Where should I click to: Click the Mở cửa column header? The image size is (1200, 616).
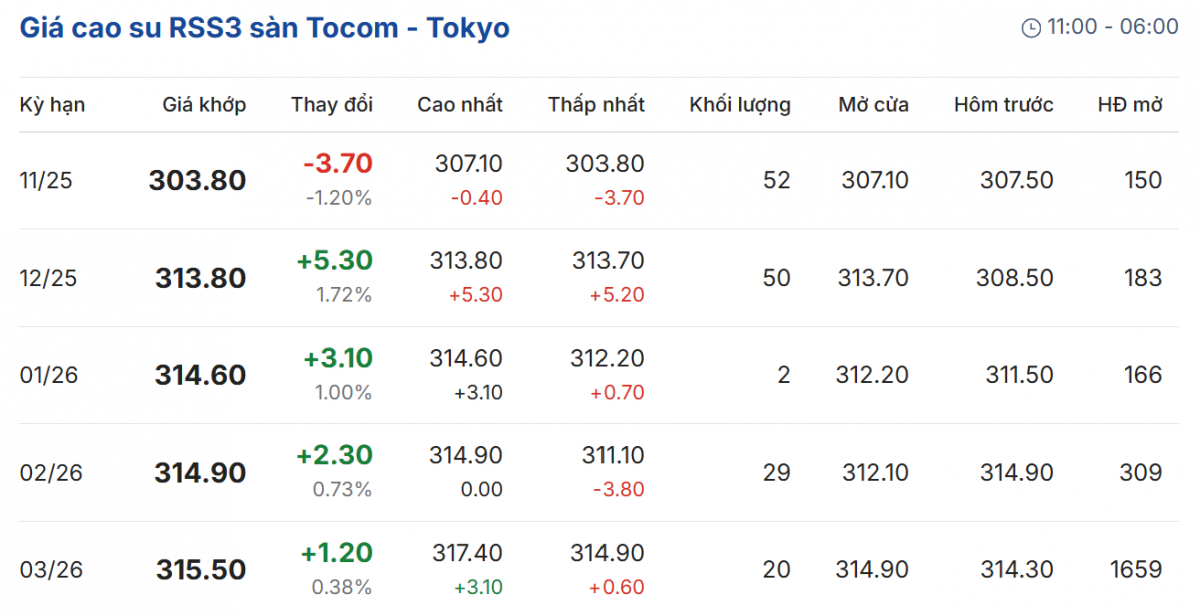874,105
